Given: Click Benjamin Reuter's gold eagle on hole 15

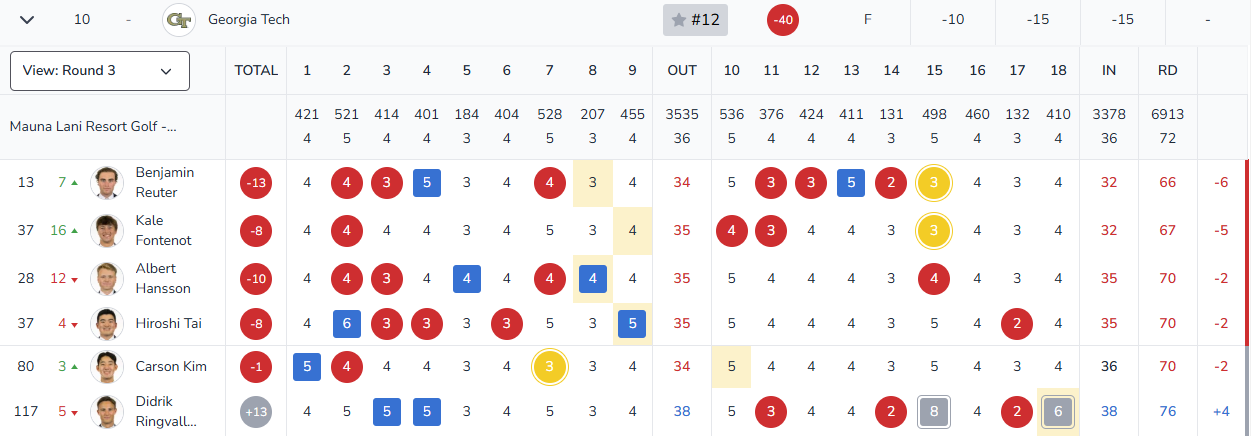Looking at the screenshot, I should 934,183.
